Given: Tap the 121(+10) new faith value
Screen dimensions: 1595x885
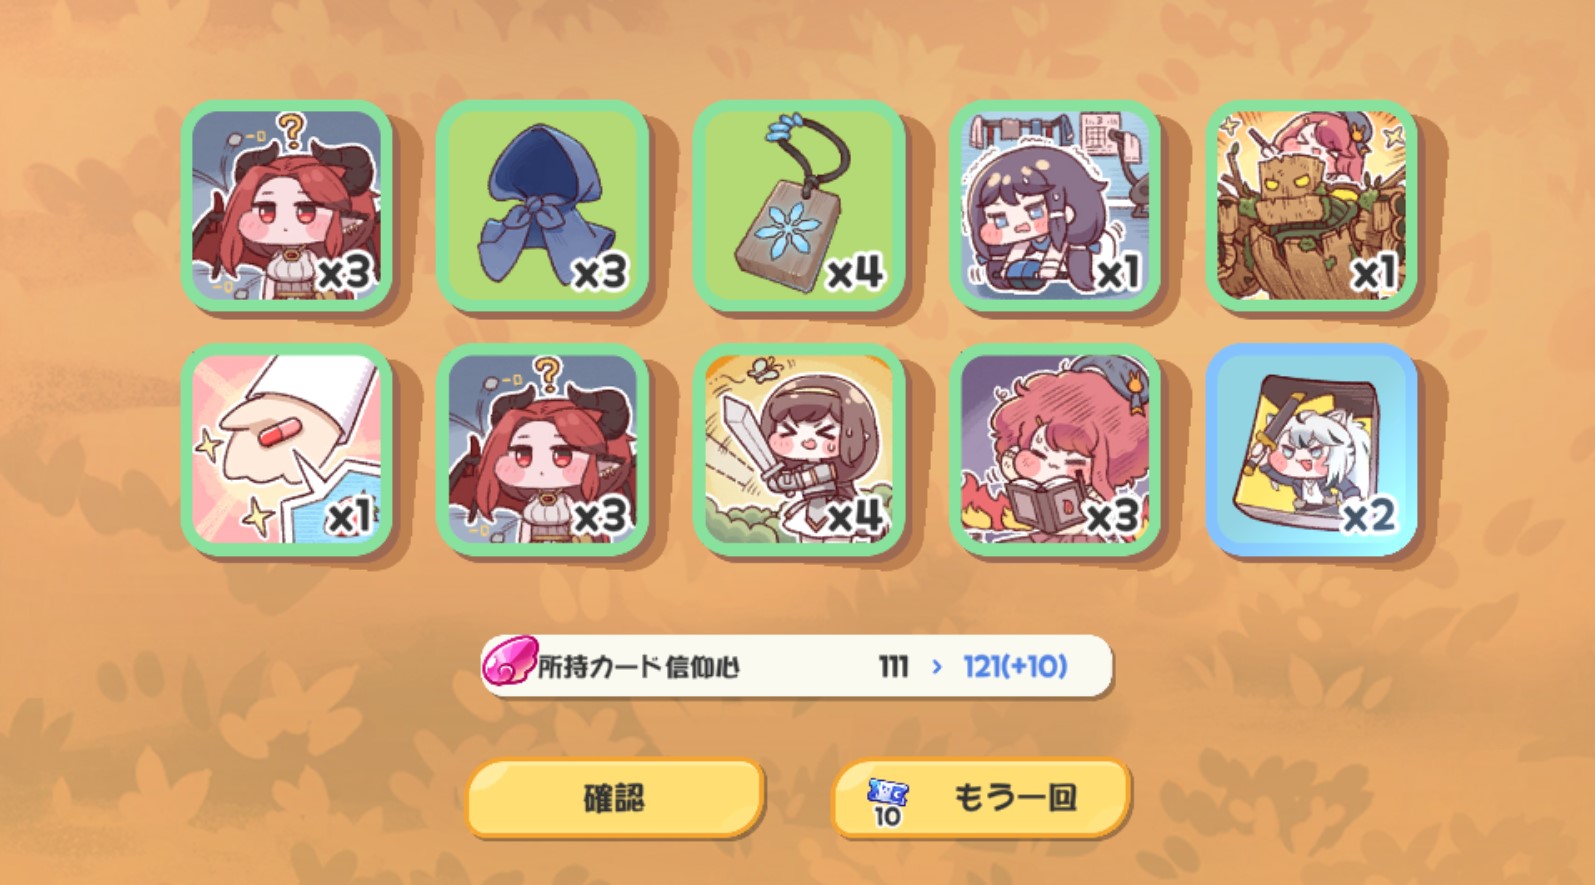Looking at the screenshot, I should pos(1015,666).
